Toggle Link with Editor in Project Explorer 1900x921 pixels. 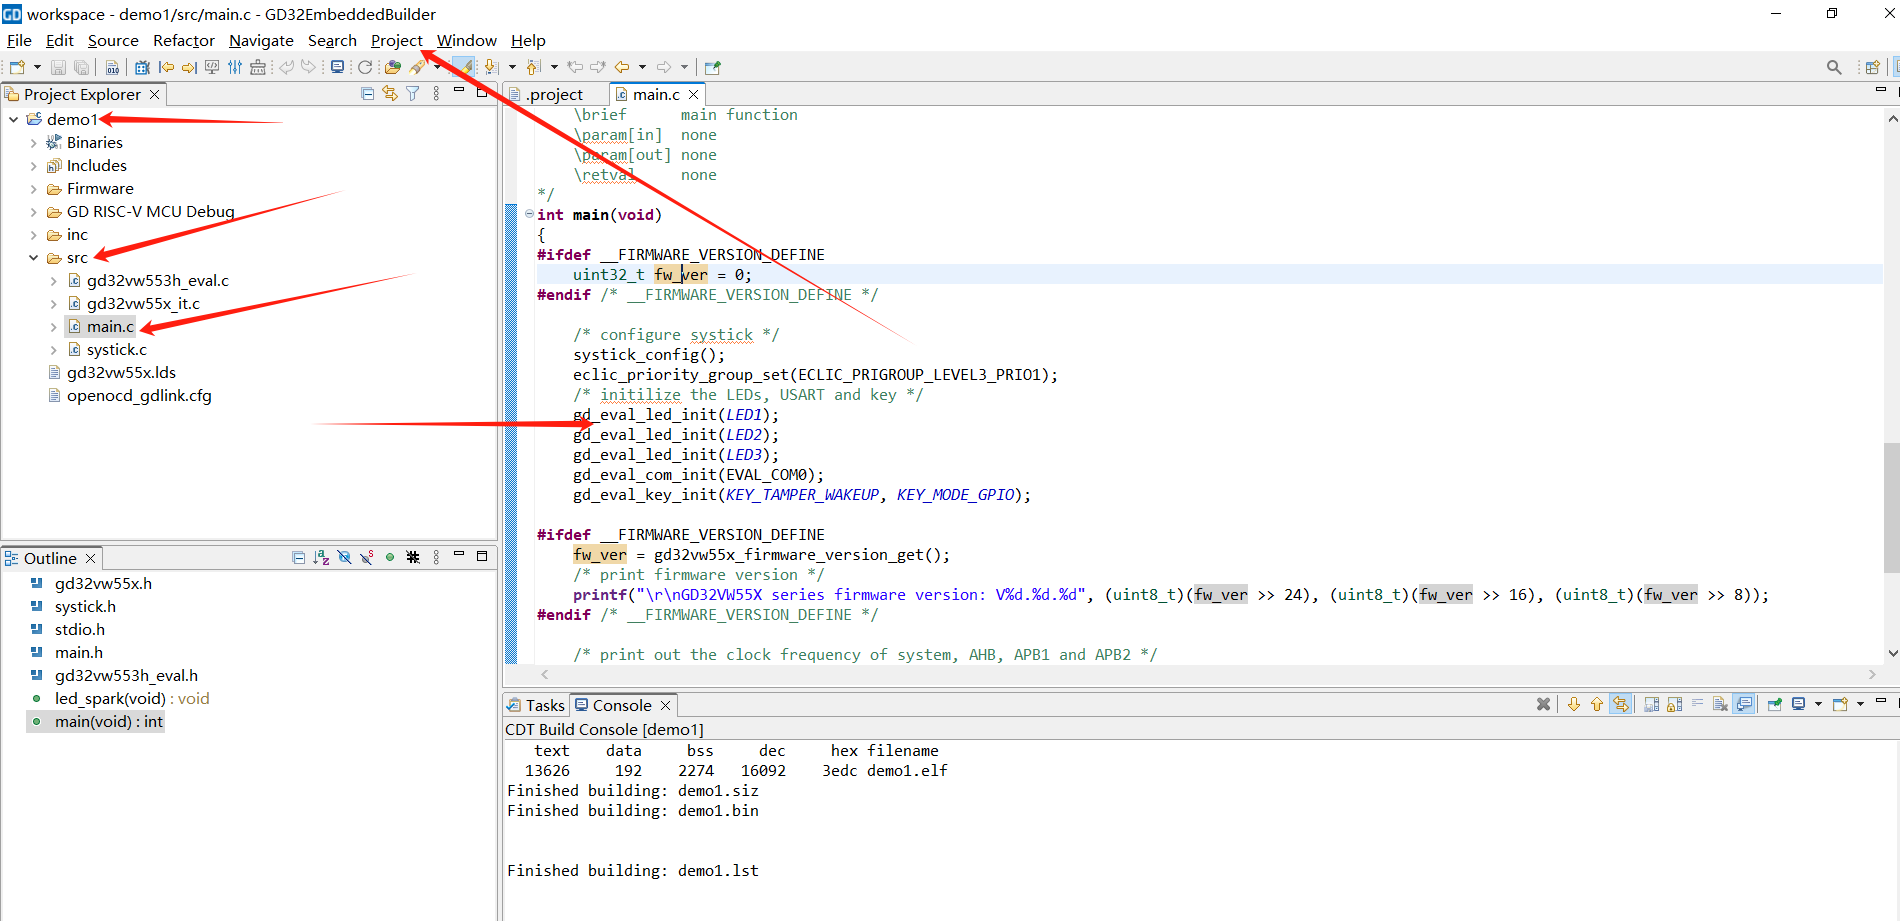(390, 94)
